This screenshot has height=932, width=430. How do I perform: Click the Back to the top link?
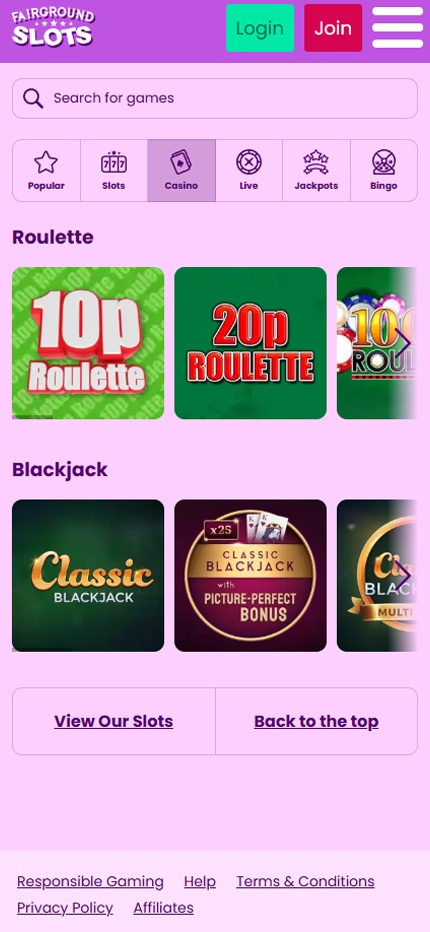(x=316, y=721)
